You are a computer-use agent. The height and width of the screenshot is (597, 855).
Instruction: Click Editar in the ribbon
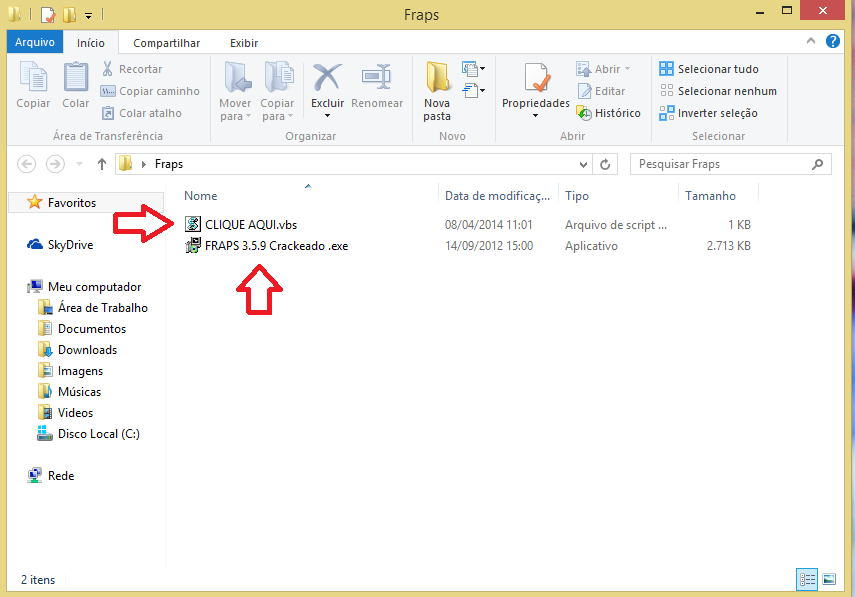coord(601,91)
